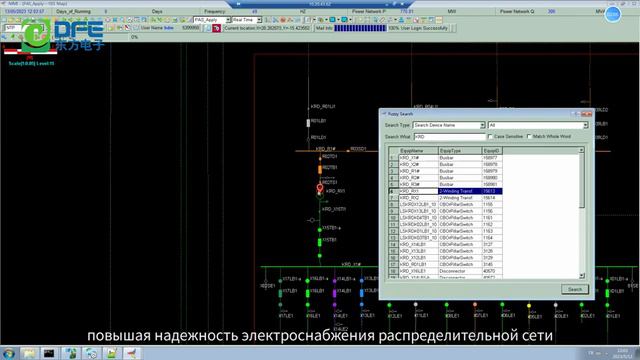Sort by the EquipID column header
The width and height of the screenshot is (640, 360).
coord(491,151)
